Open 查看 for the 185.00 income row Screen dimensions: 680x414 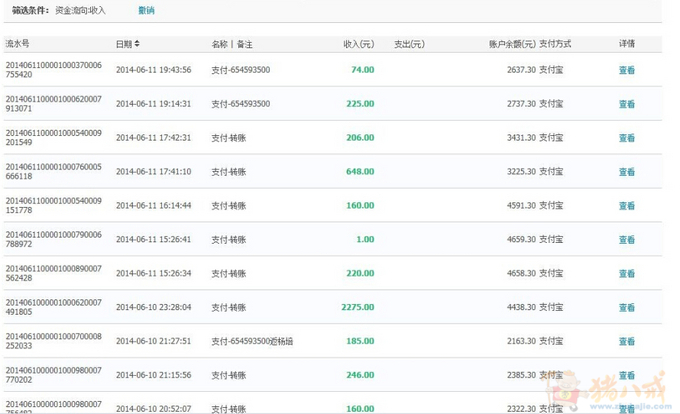[626, 342]
